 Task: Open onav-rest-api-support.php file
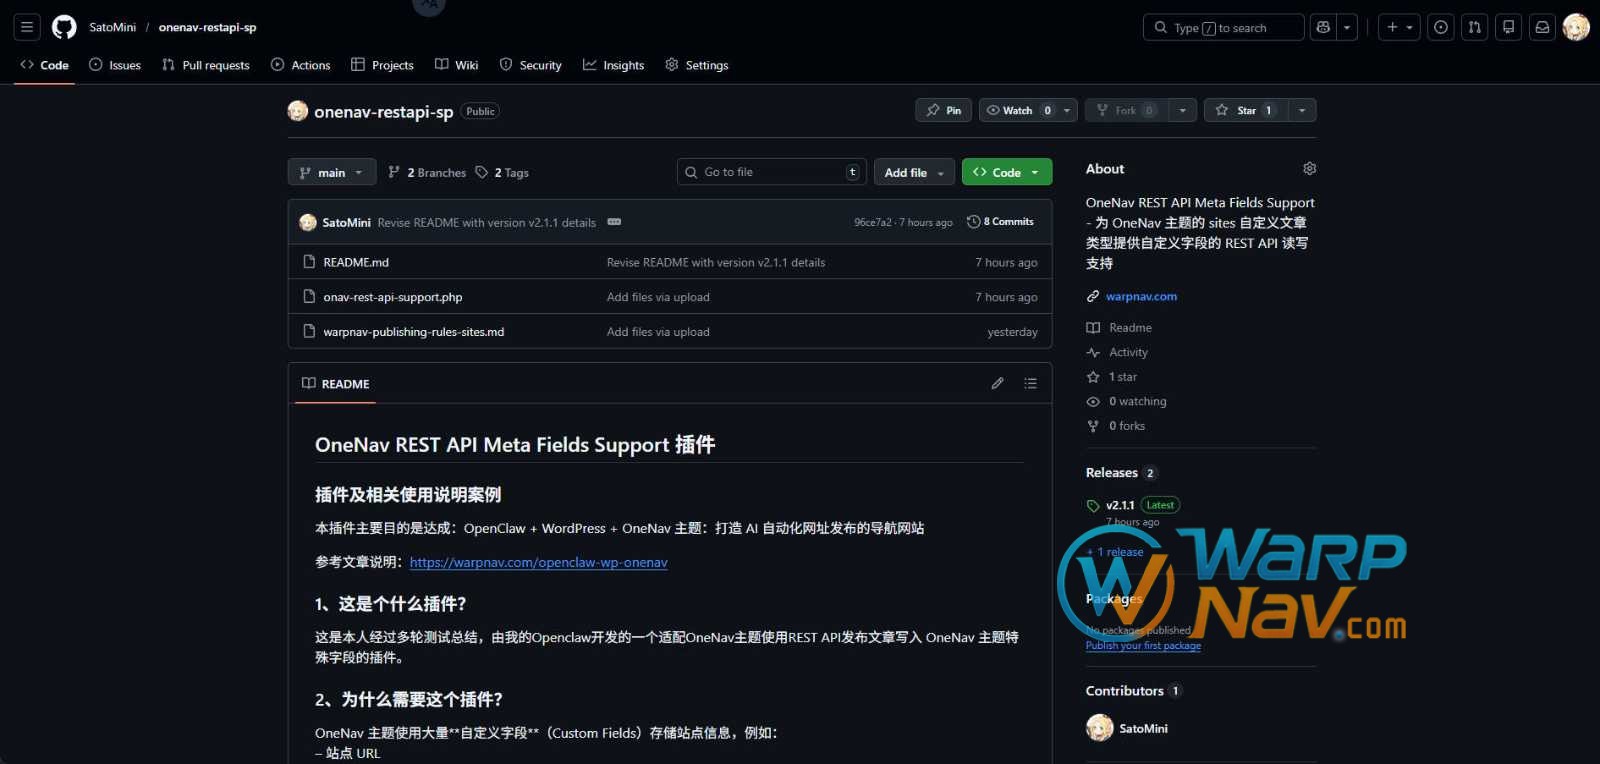tap(392, 297)
